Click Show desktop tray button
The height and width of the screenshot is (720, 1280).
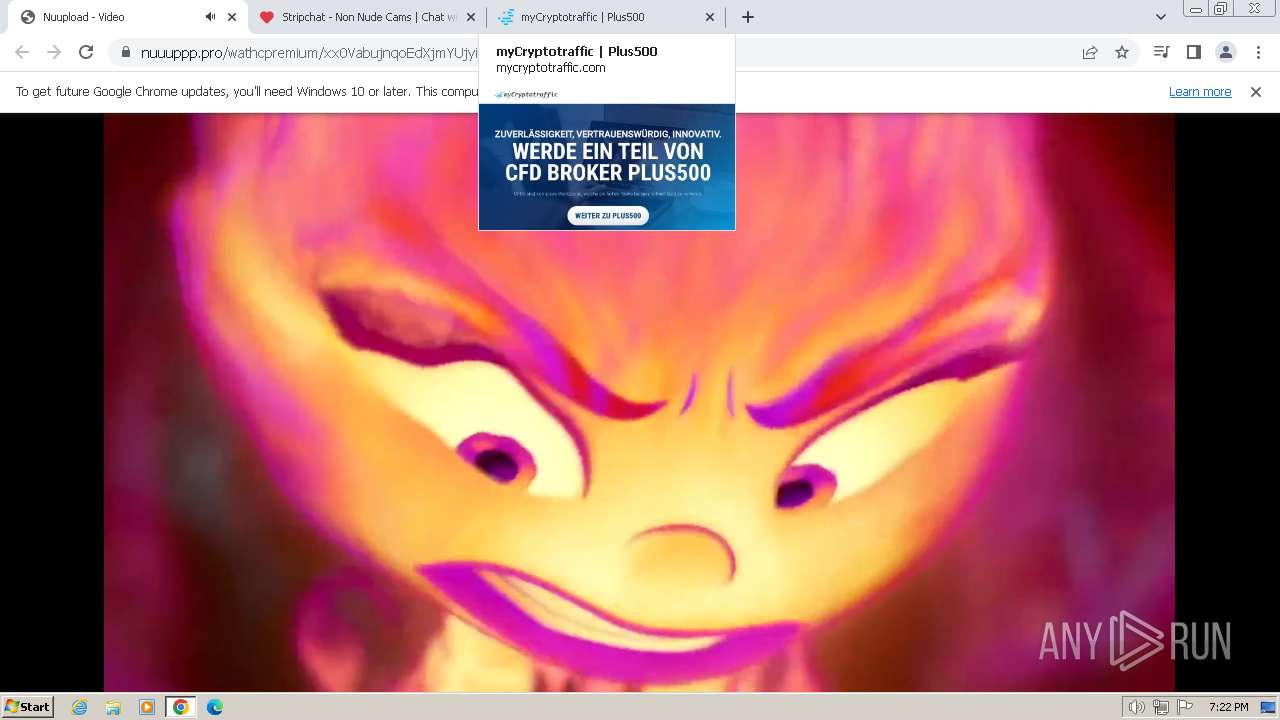pos(1269,707)
